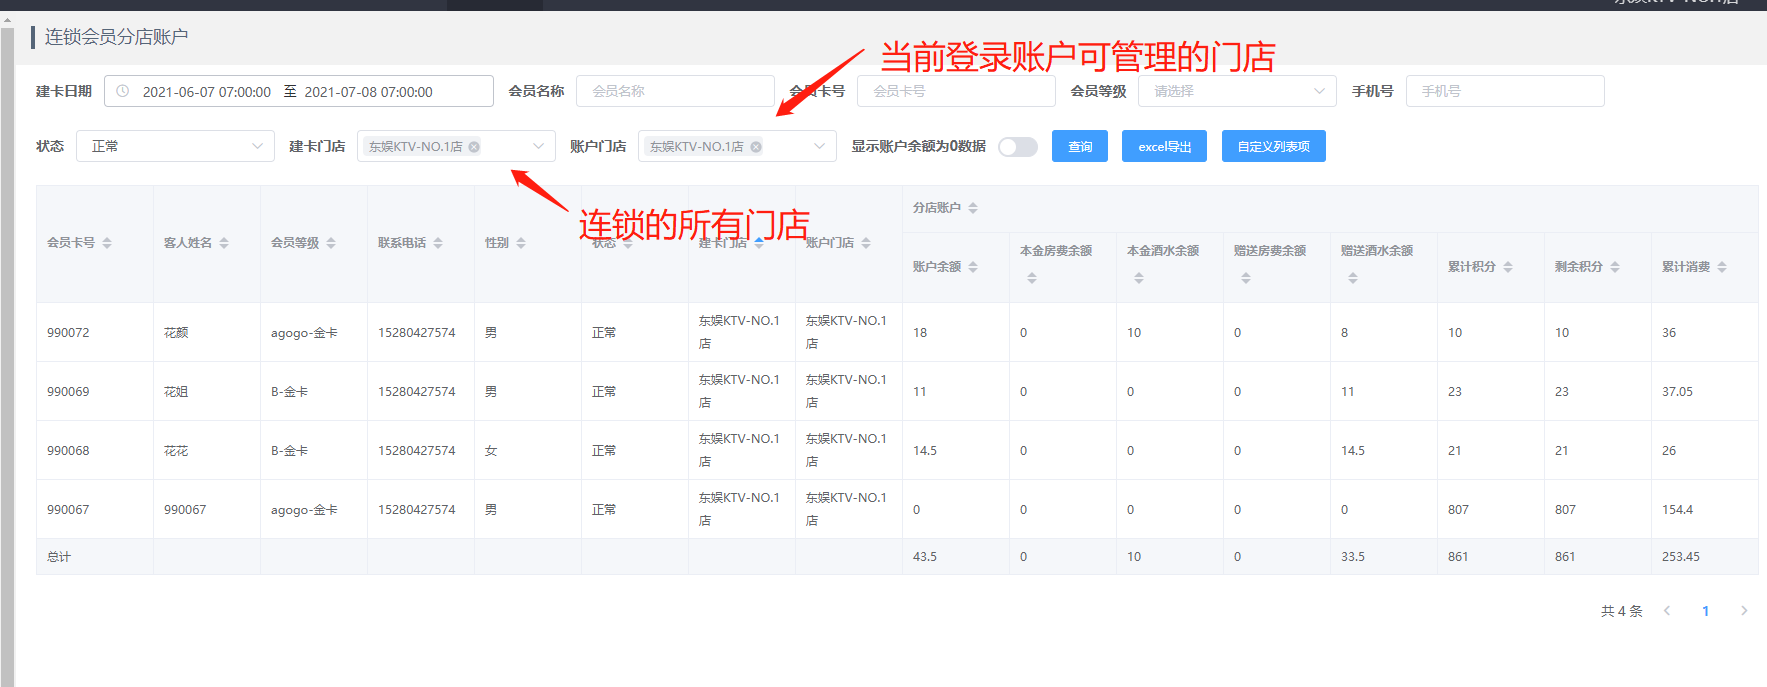Viewport: 1767px width, 687px height.
Task: Sort by 赠送房费余额 column
Action: point(1246,278)
